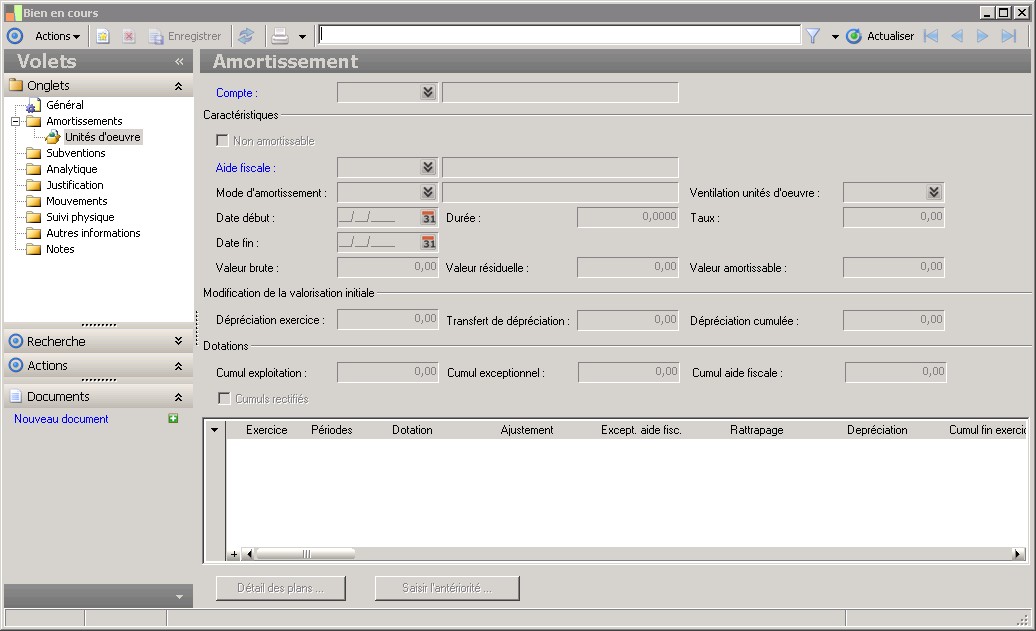The image size is (1036, 631).
Task: Click the Détail des plans button
Action: [281, 588]
